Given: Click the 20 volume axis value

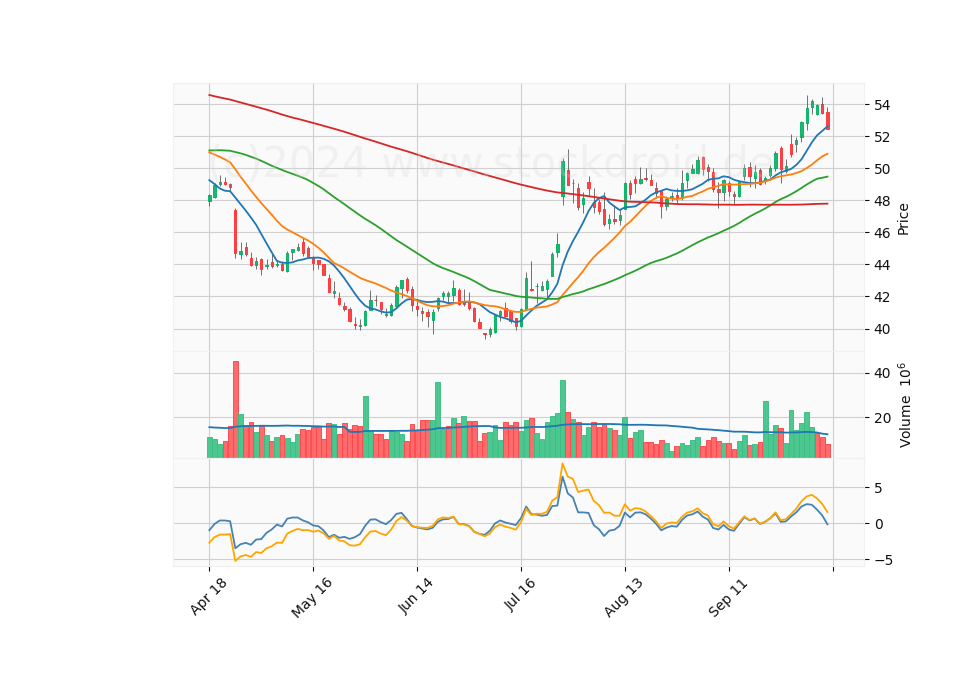Looking at the screenshot, I should (882, 418).
